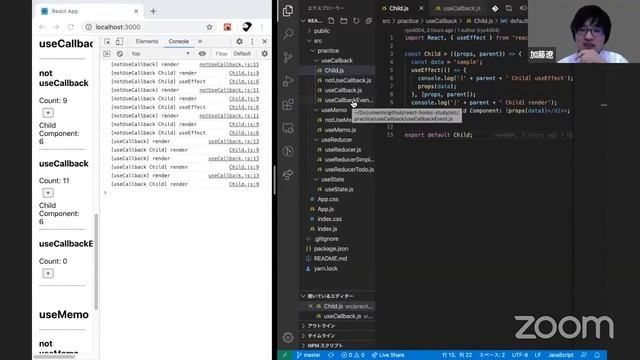
Task: Click the Collapse Folders icon in Explorer
Action: click(x=369, y=20)
